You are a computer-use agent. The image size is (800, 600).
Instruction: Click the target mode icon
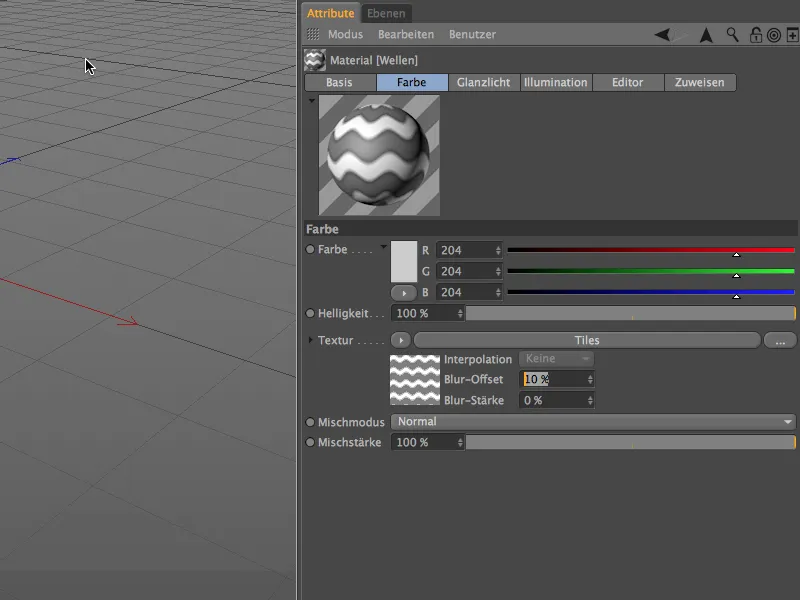click(x=774, y=35)
